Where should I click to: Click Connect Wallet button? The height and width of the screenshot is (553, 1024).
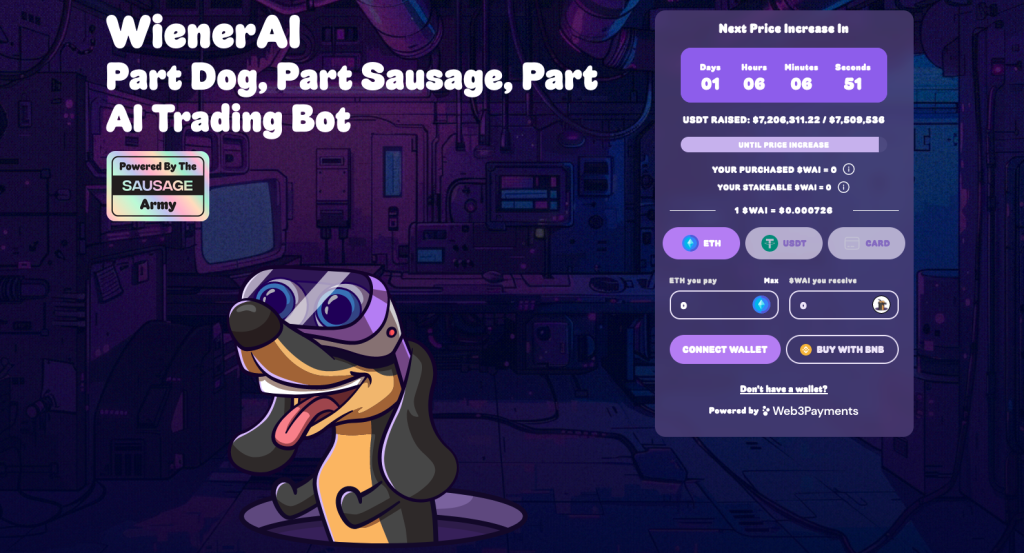click(725, 349)
